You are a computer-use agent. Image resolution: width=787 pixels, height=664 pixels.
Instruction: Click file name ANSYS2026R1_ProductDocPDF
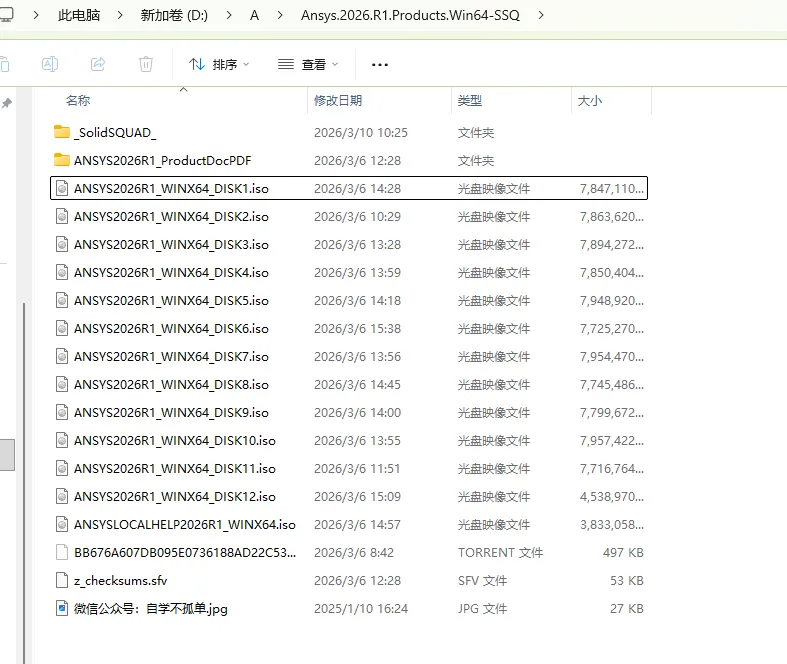pyautogui.click(x=163, y=161)
